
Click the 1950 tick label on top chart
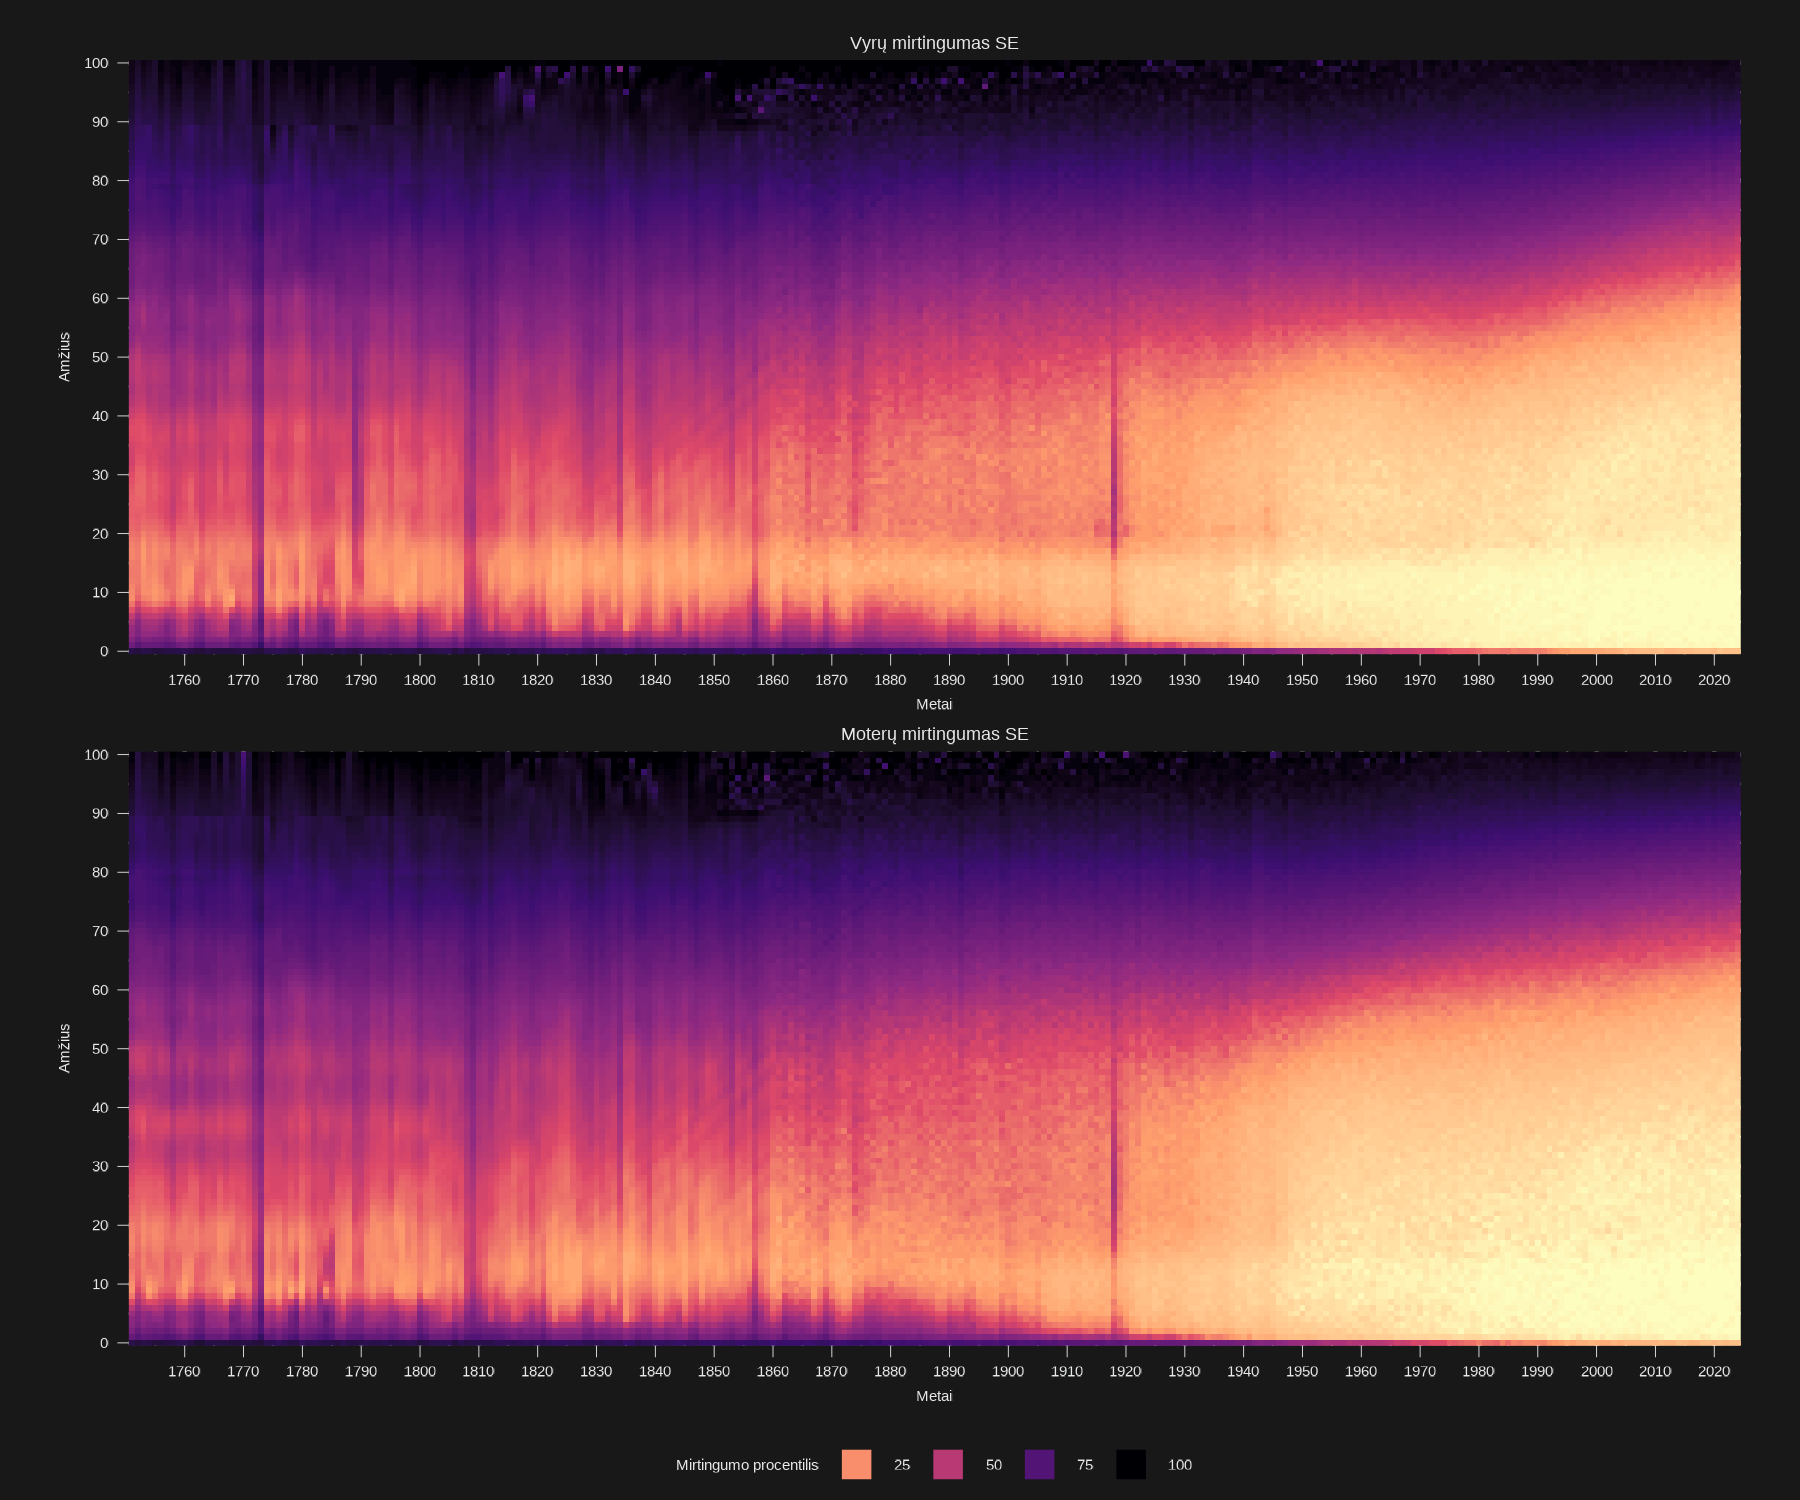[x=1301, y=680]
